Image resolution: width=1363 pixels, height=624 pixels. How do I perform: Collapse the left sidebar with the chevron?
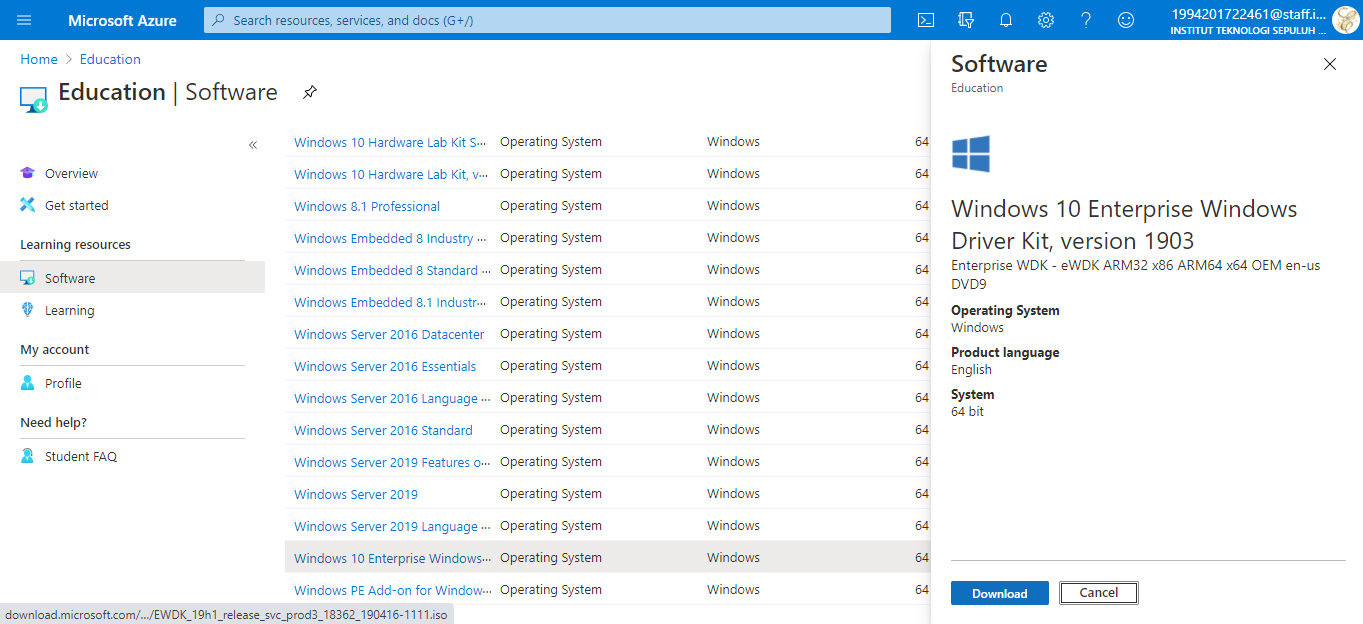pyautogui.click(x=253, y=145)
